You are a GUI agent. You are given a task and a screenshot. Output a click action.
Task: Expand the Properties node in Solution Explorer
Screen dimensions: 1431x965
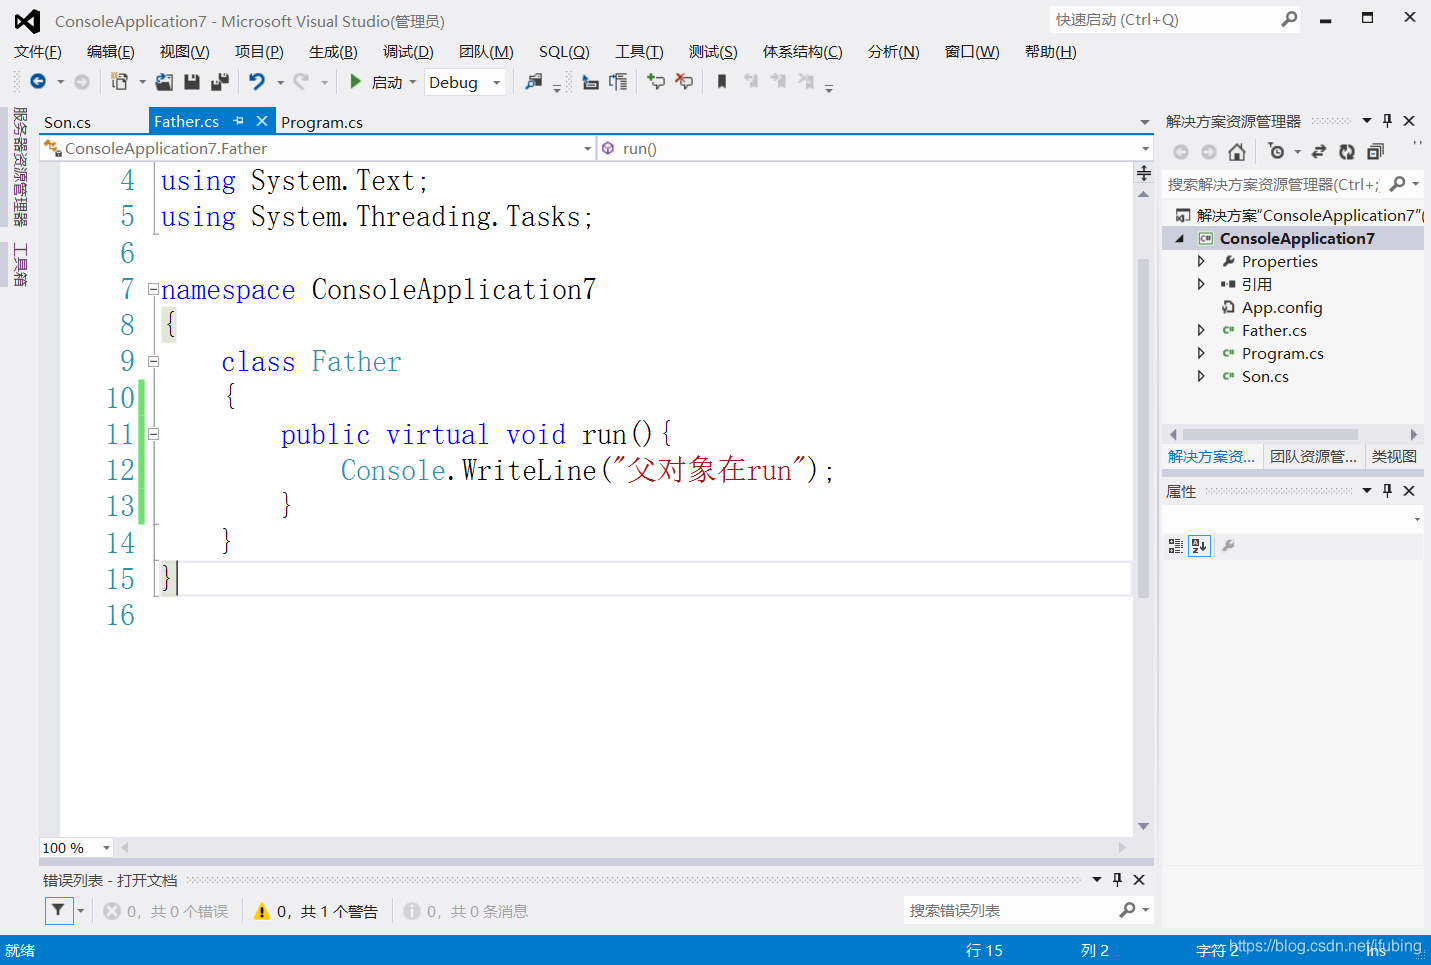click(1201, 261)
